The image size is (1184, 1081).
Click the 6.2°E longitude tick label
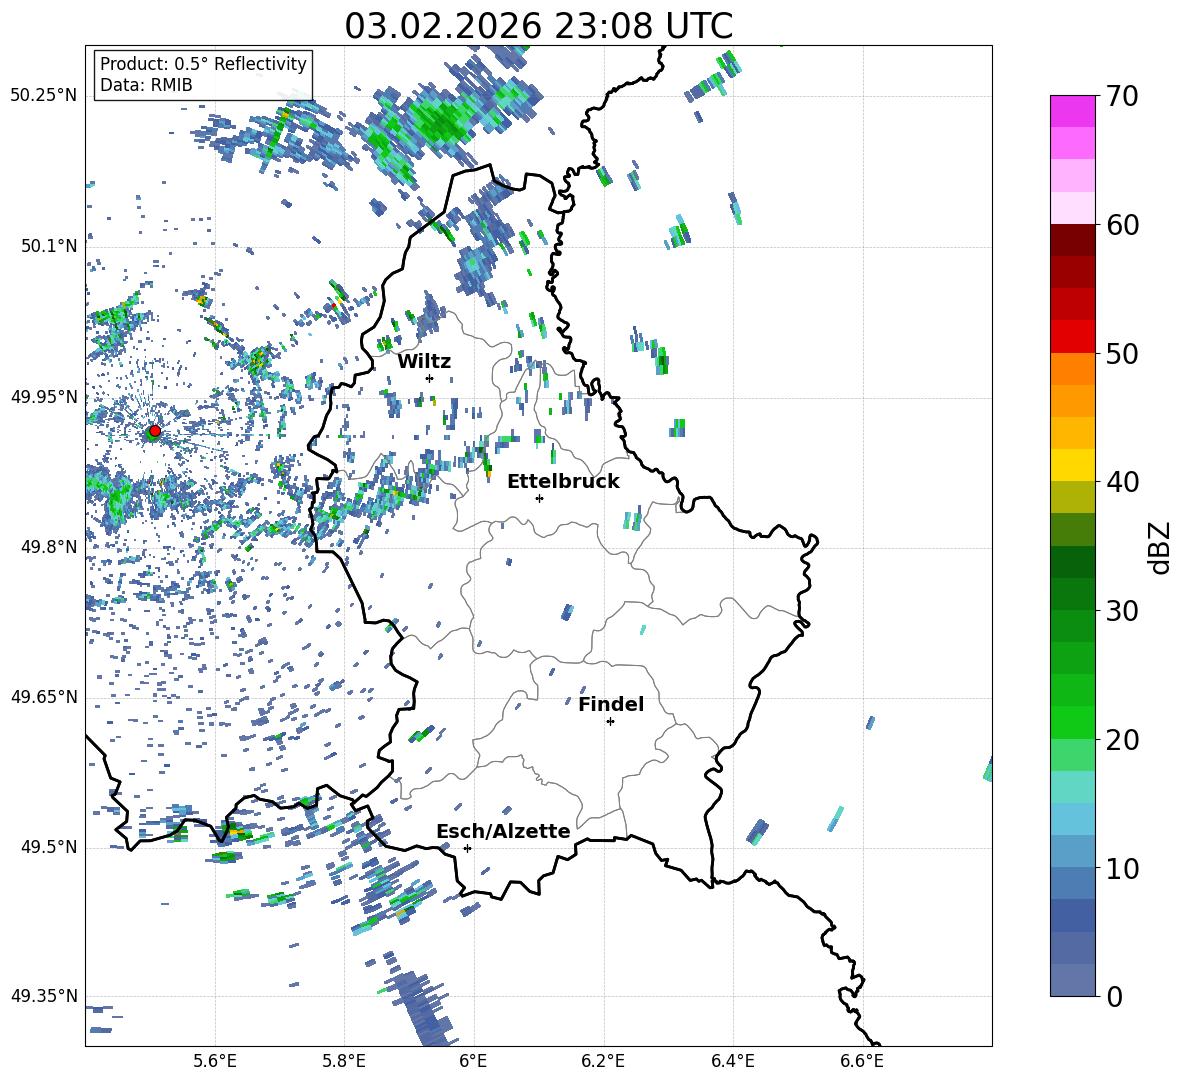603,1061
